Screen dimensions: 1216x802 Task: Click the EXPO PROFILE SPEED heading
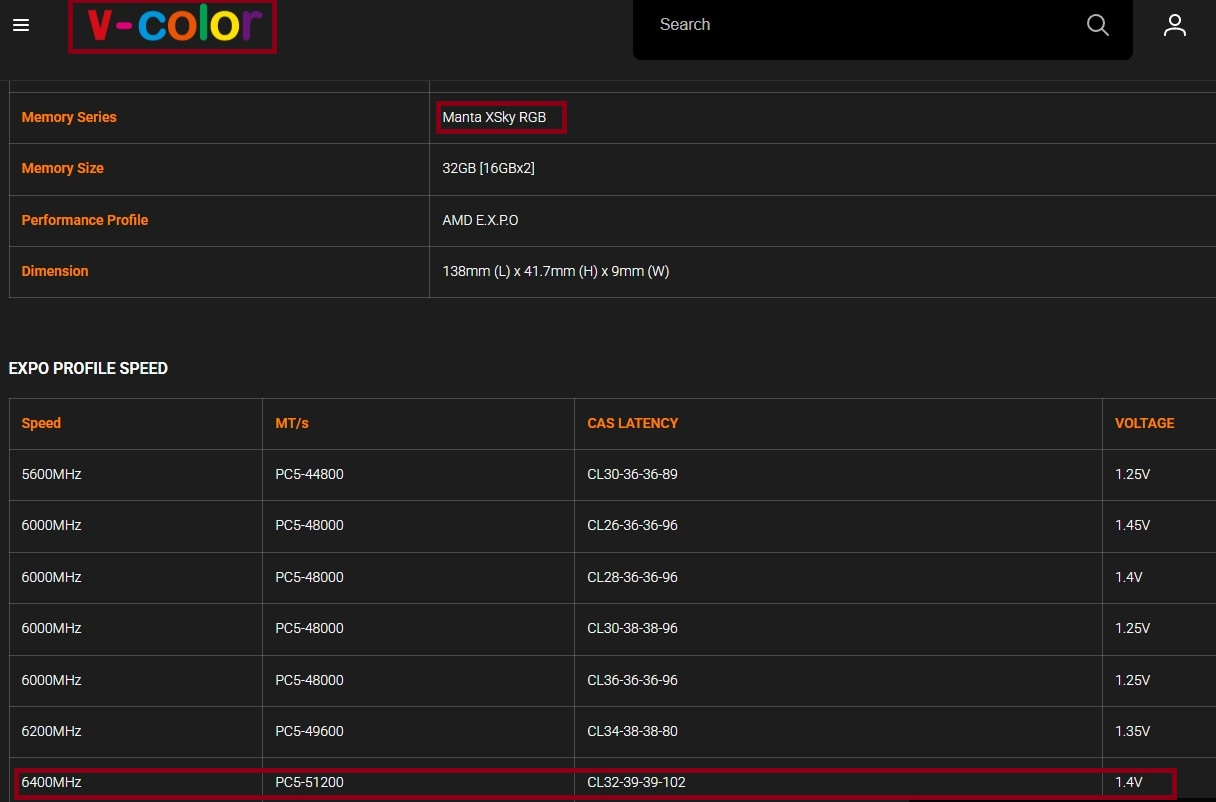[88, 368]
